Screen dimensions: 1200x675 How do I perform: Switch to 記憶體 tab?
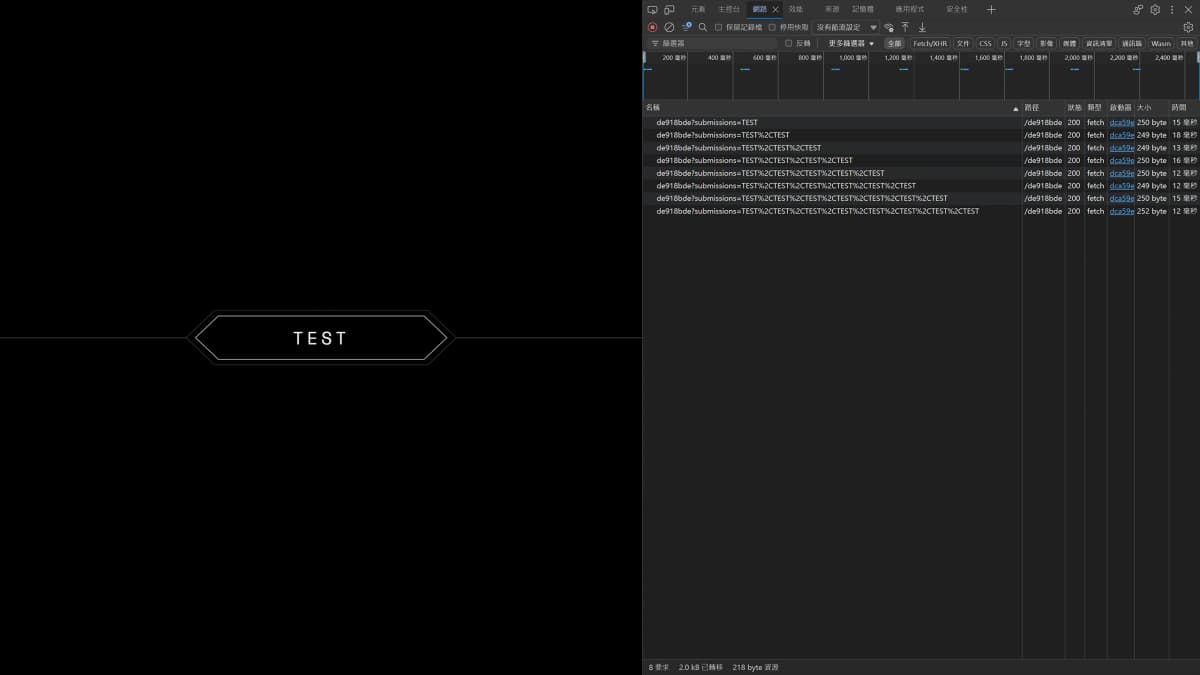point(863,9)
